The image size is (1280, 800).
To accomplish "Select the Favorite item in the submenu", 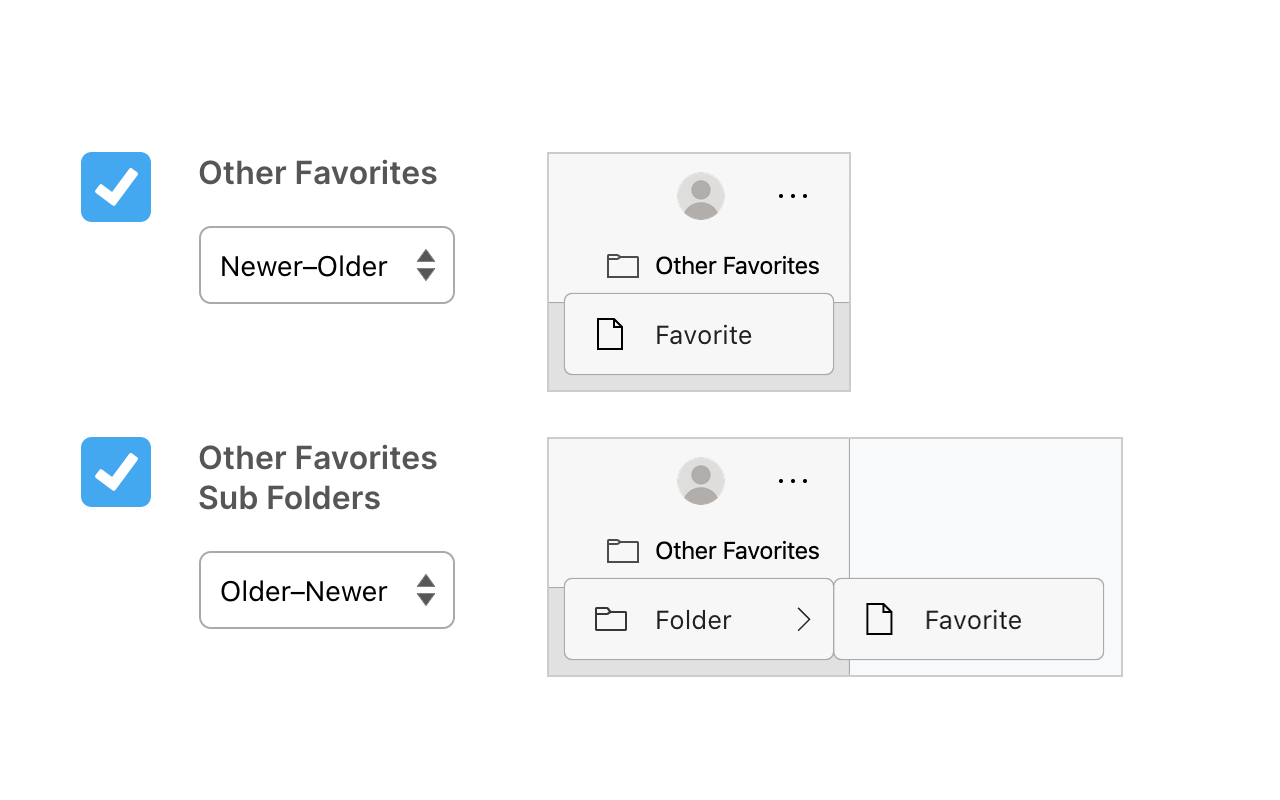I will pyautogui.click(x=972, y=620).
